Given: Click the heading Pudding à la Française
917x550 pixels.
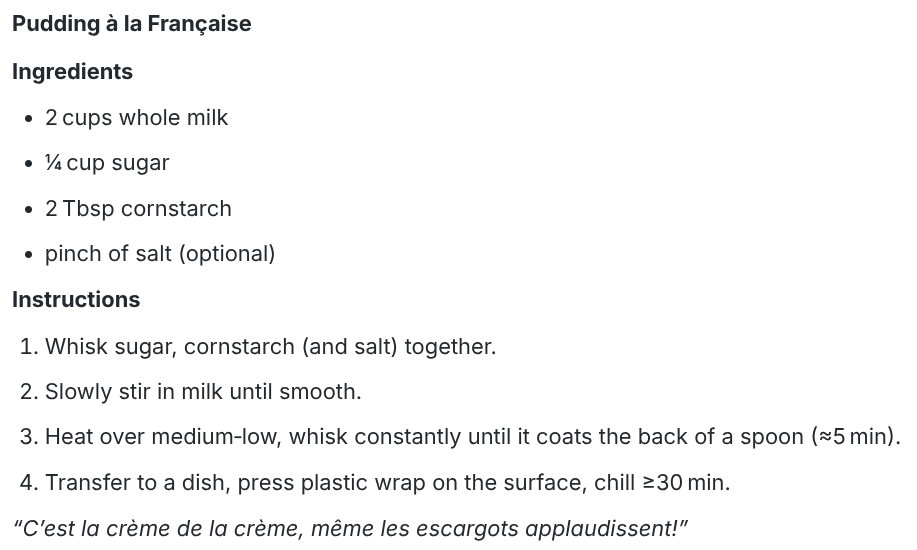Looking at the screenshot, I should (132, 24).
